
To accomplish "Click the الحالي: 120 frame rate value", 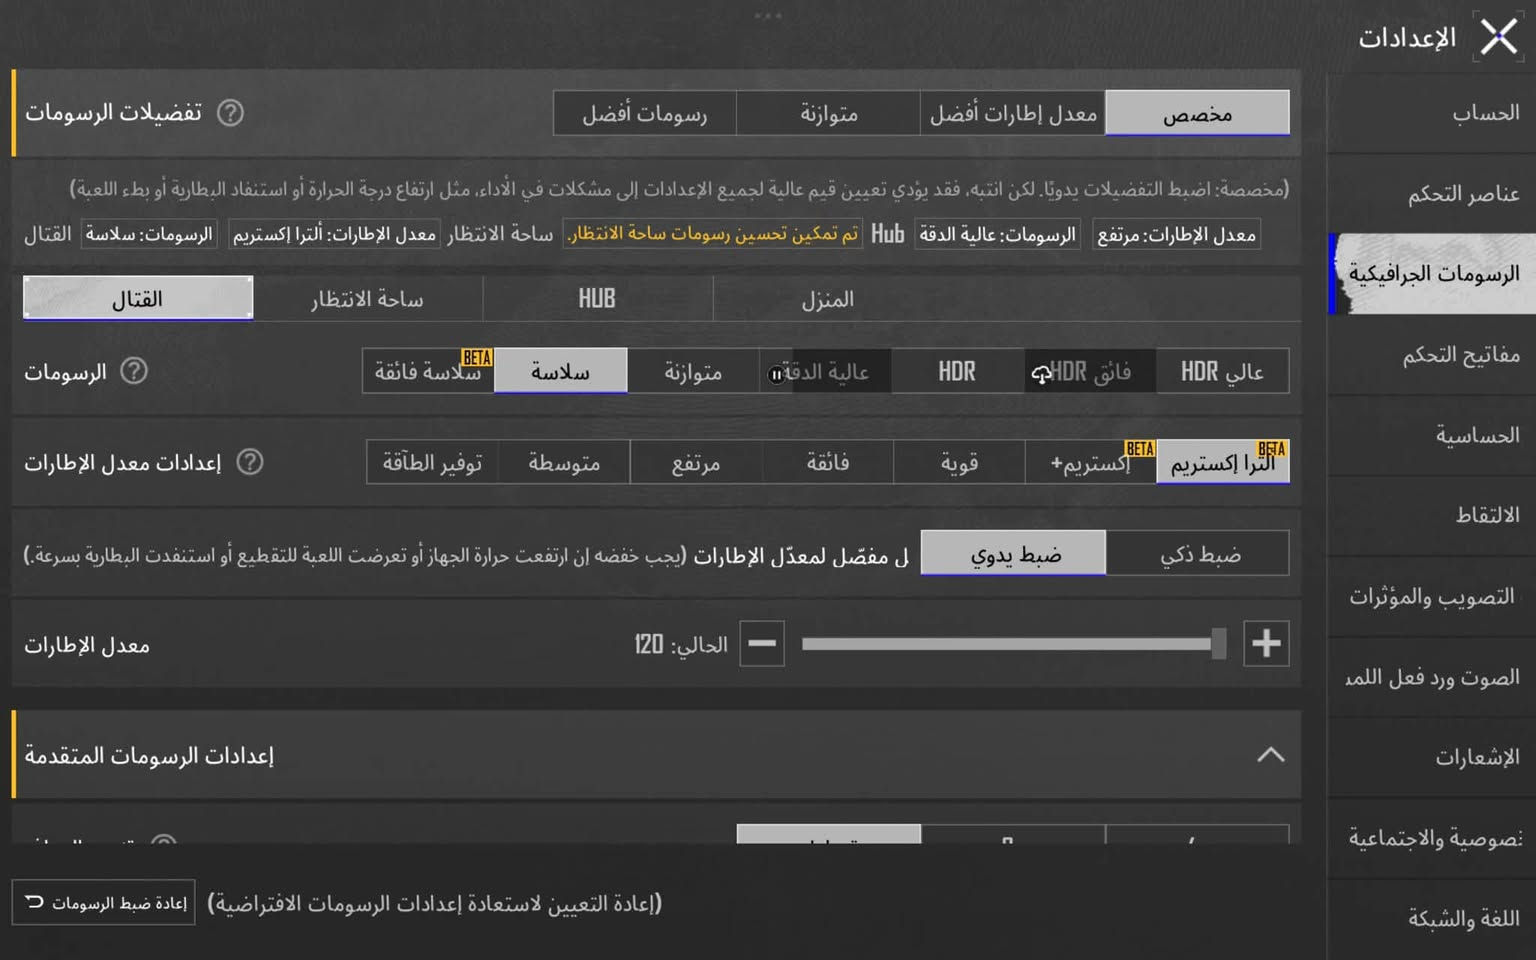I will (x=681, y=645).
